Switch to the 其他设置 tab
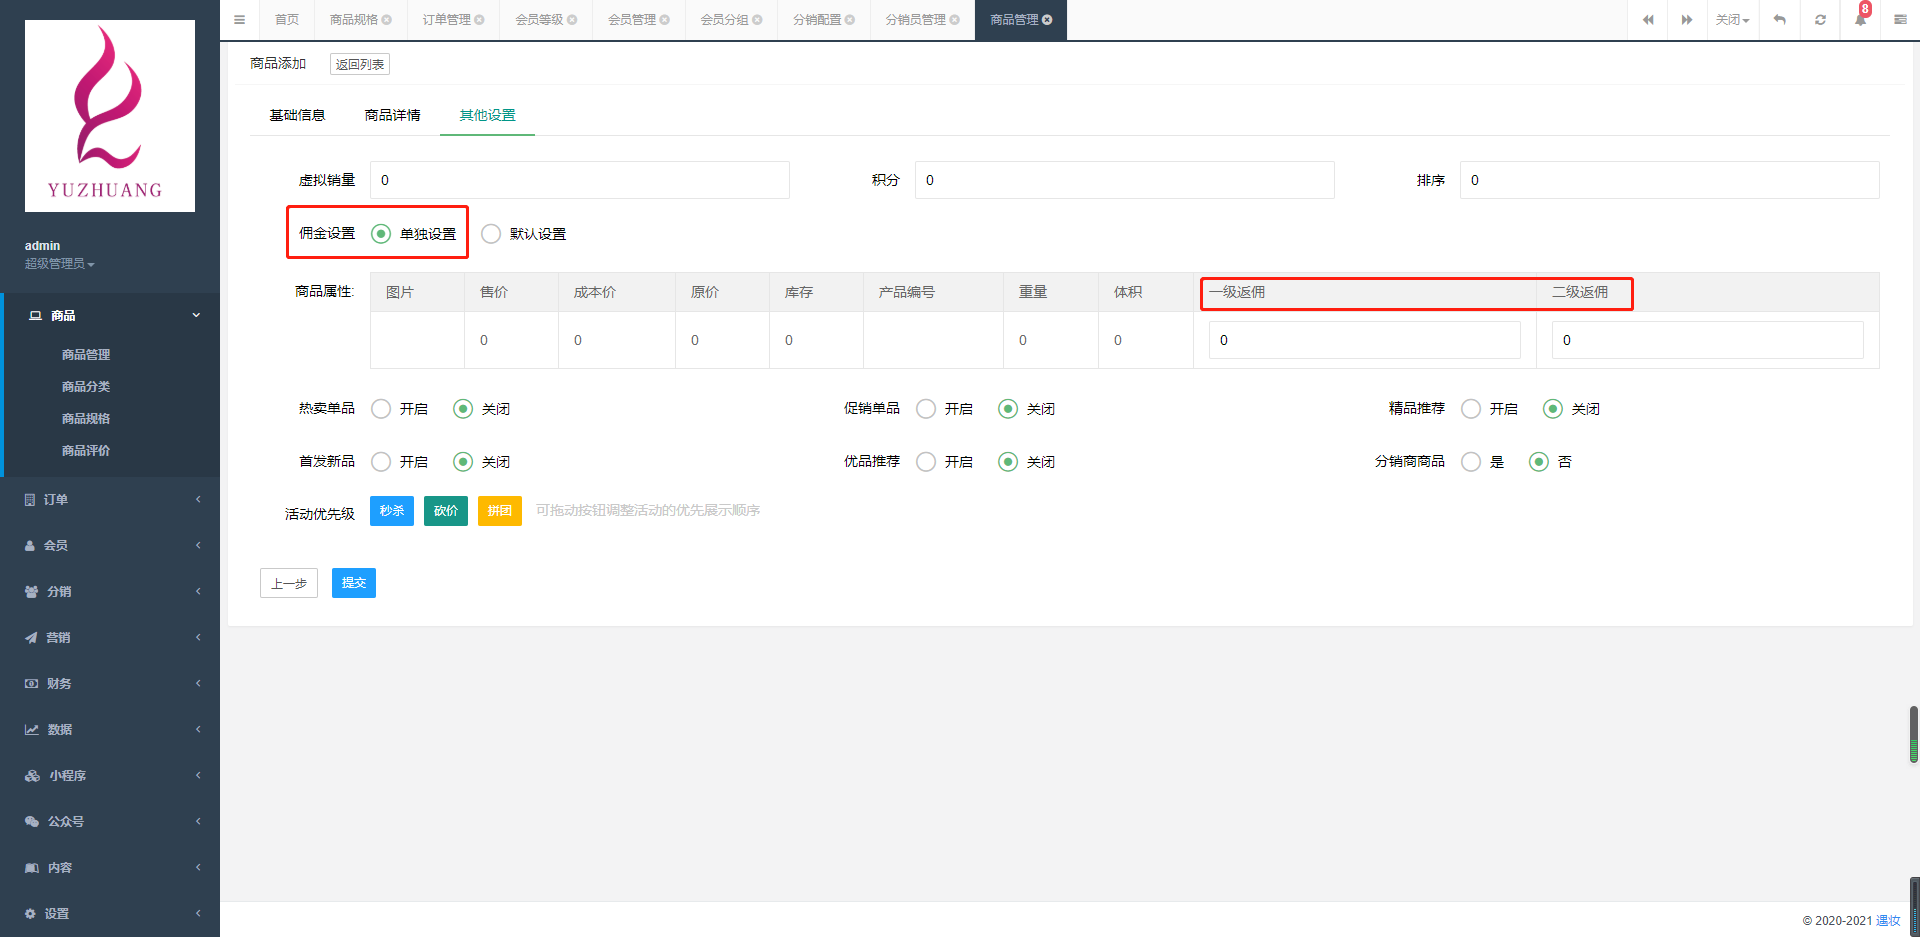The image size is (1920, 937). [487, 115]
